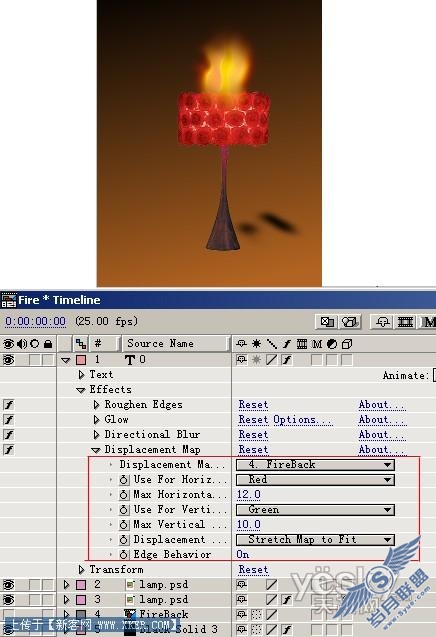436x637 pixels.
Task: Open the Displacement Map layer dropdown (FireBack)
Action: 315,465
